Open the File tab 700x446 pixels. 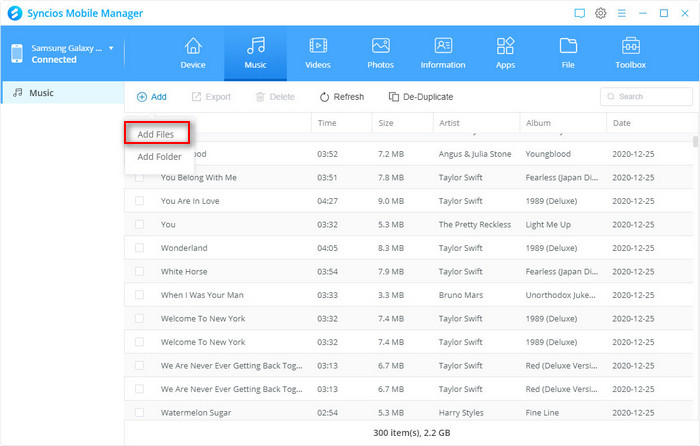[568, 53]
